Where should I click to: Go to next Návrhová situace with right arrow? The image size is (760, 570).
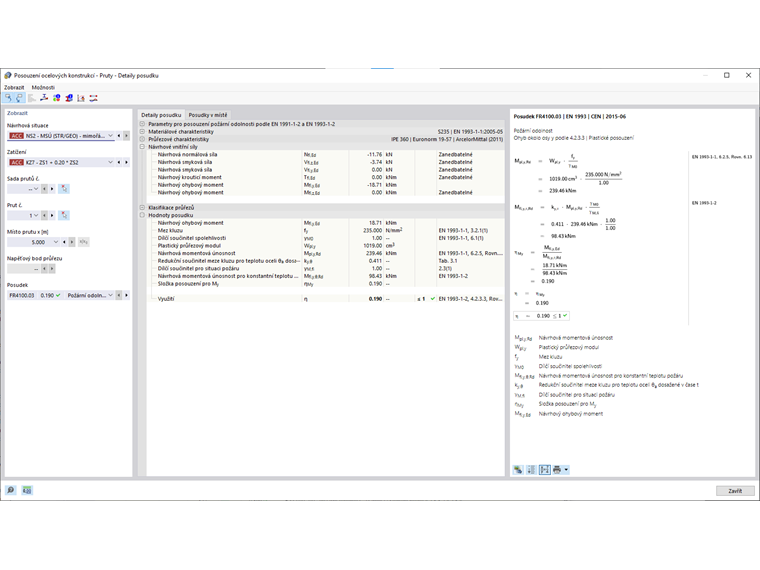click(127, 136)
